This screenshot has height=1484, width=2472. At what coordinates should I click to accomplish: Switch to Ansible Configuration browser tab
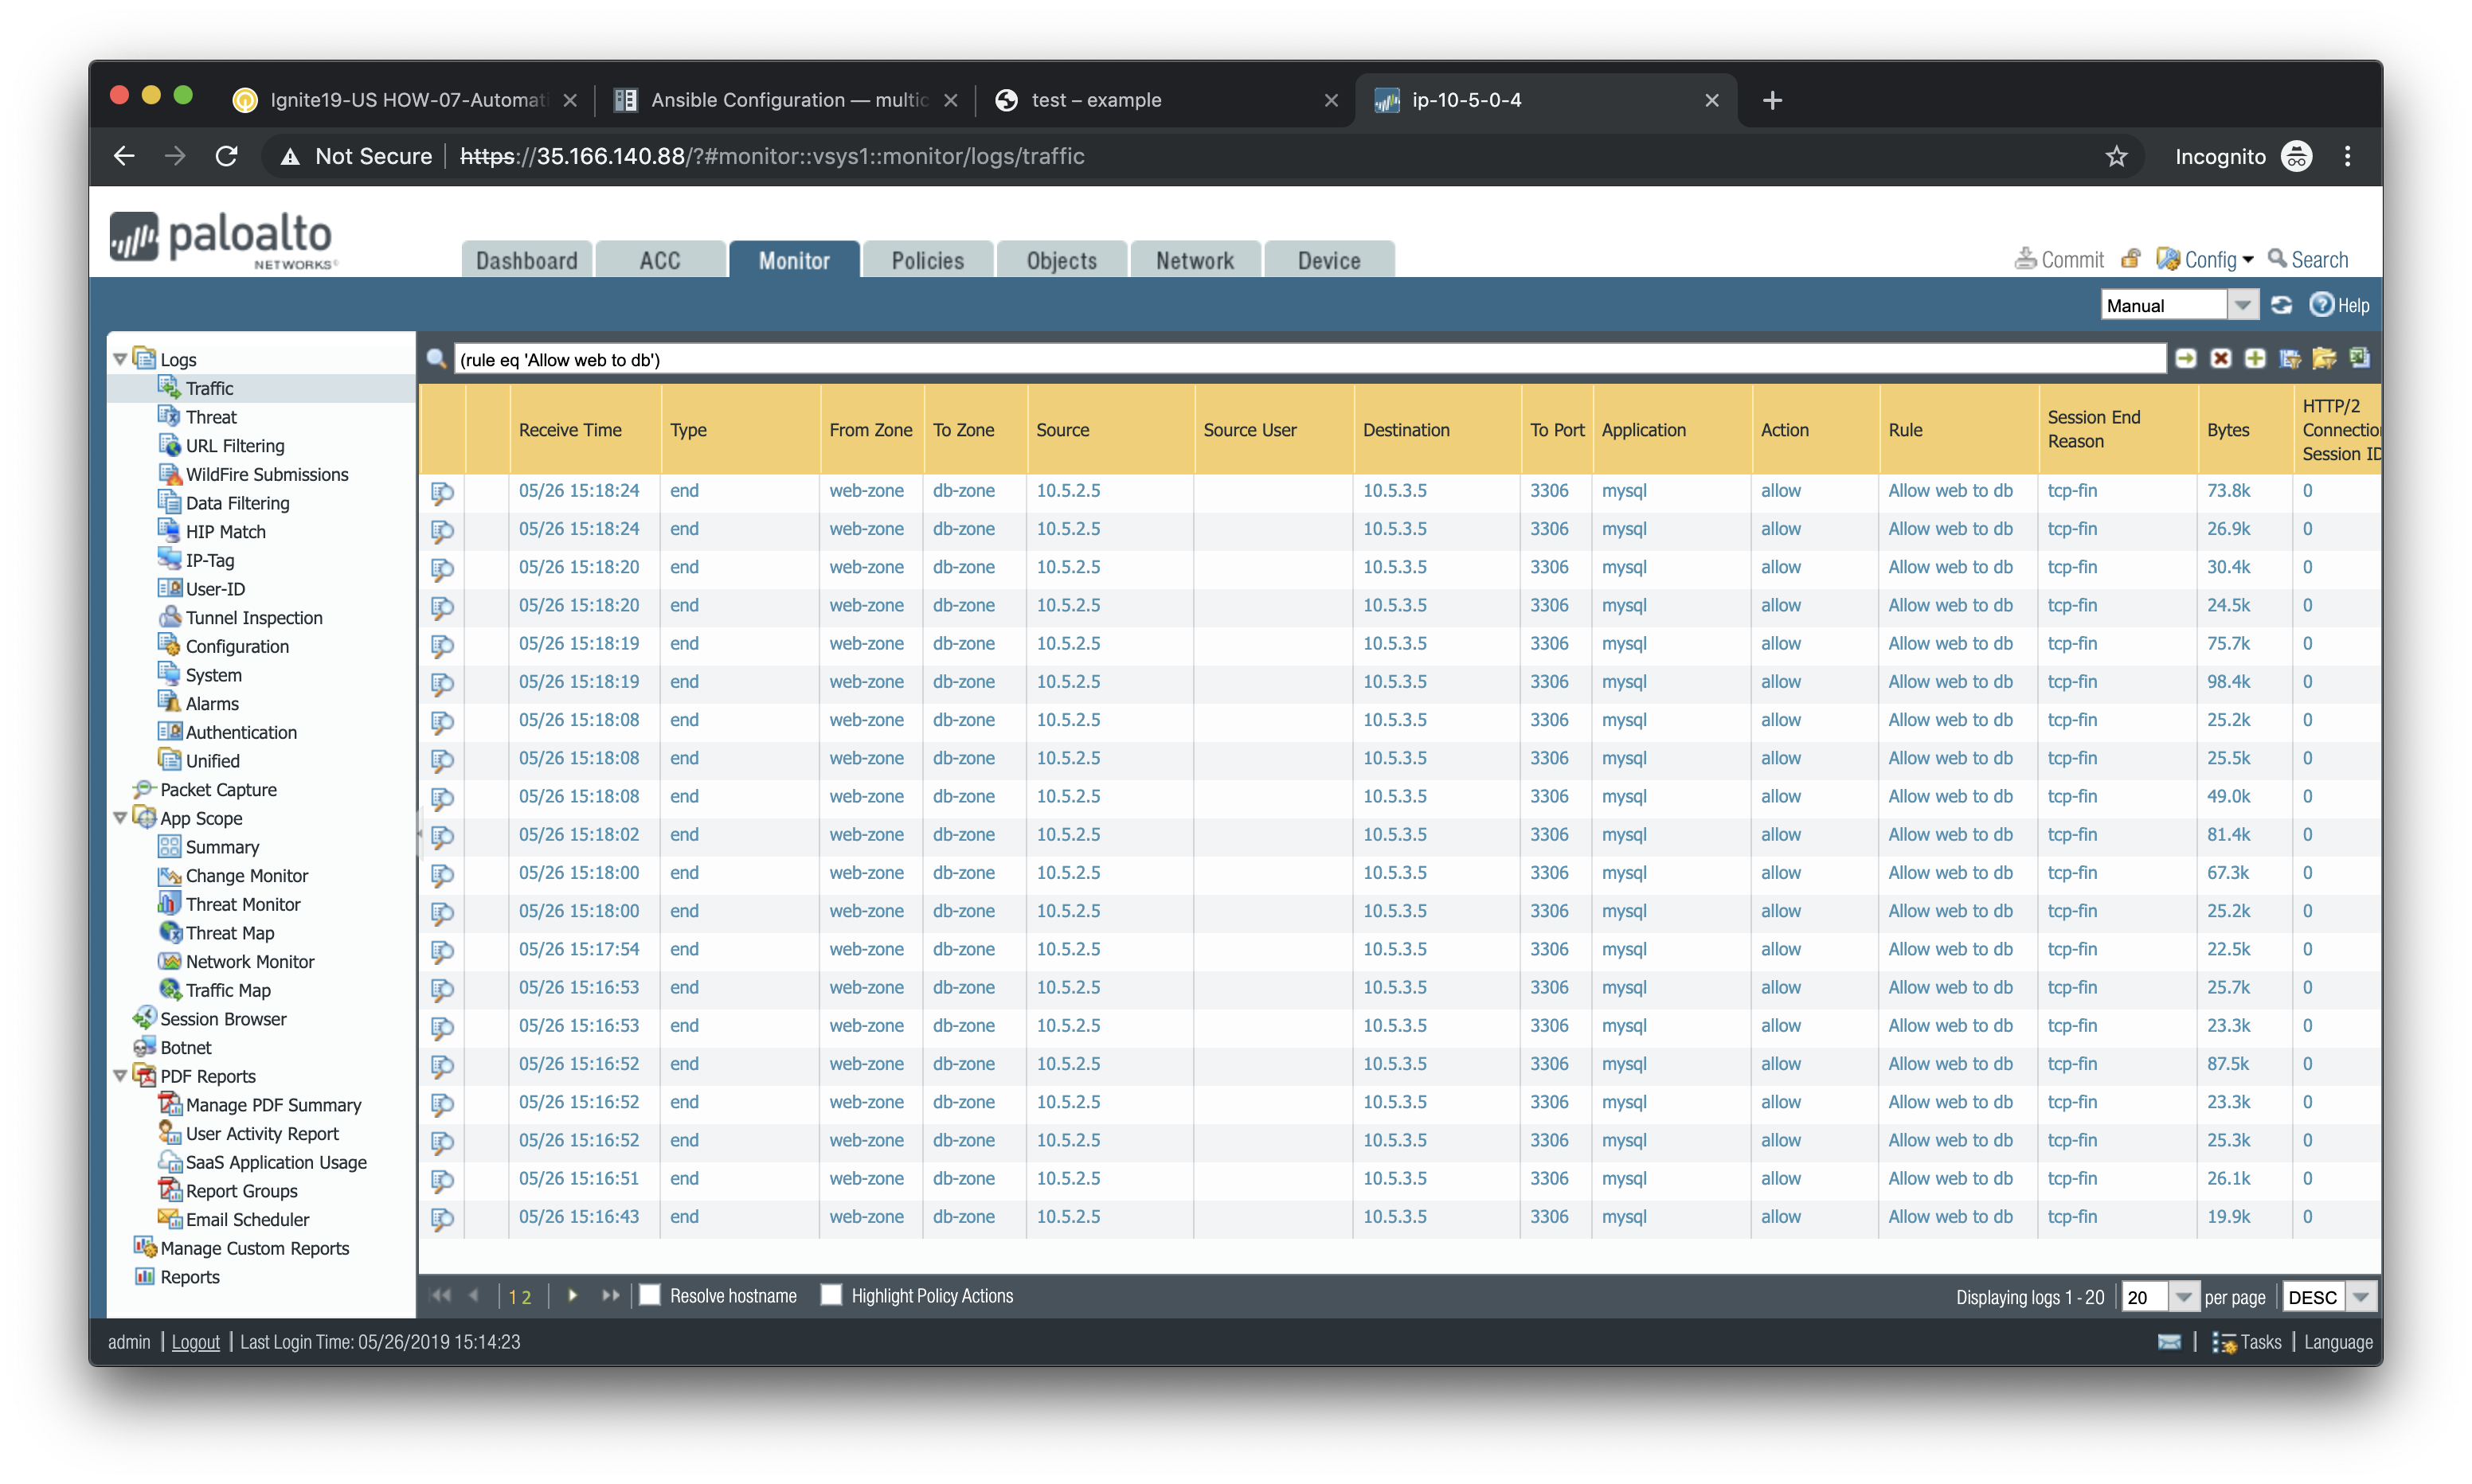[x=788, y=100]
